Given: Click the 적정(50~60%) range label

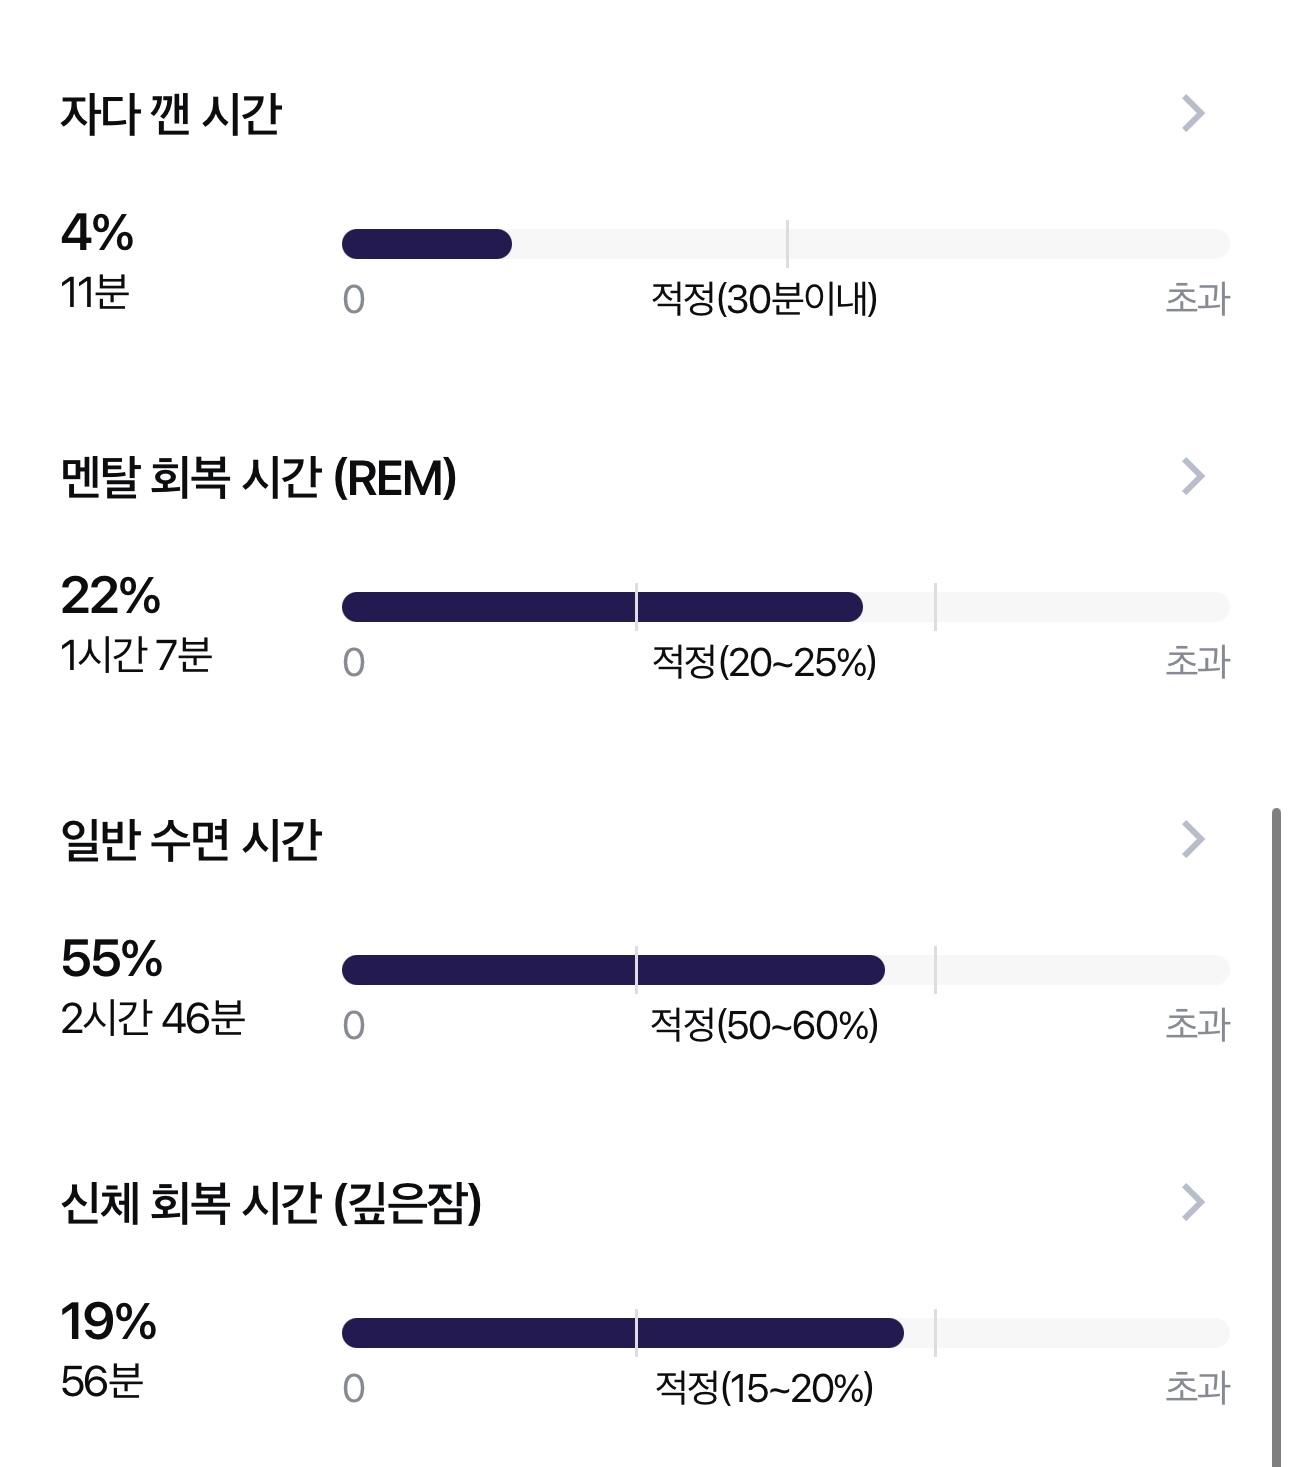Looking at the screenshot, I should click(764, 1024).
